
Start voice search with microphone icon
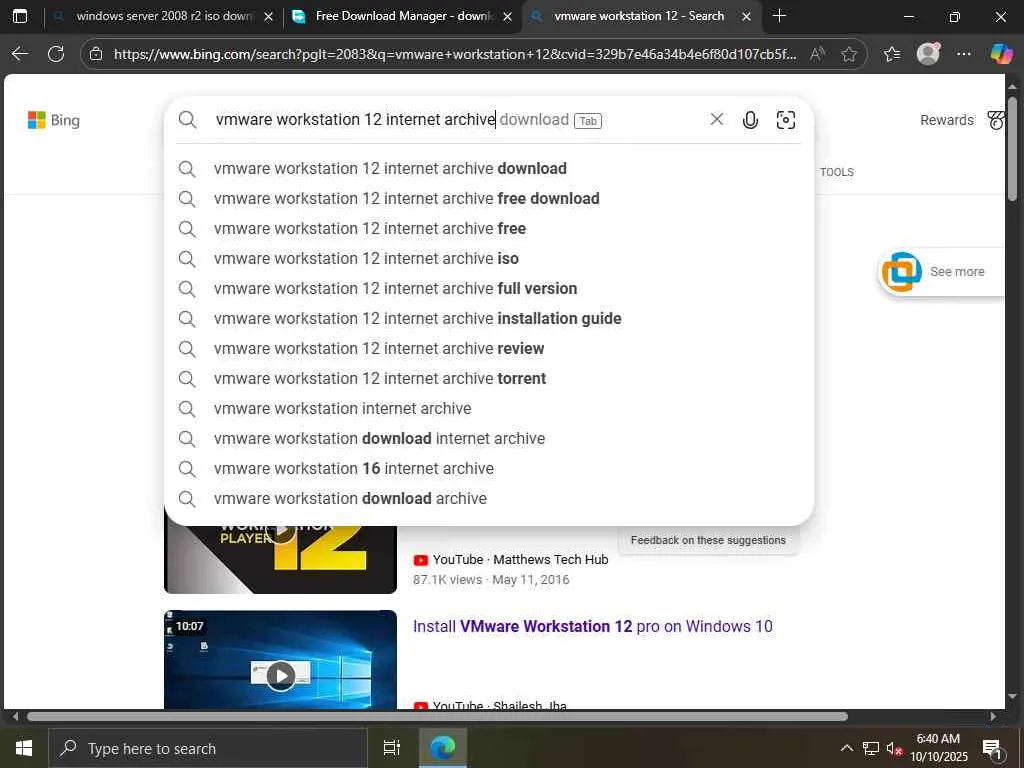(x=750, y=120)
